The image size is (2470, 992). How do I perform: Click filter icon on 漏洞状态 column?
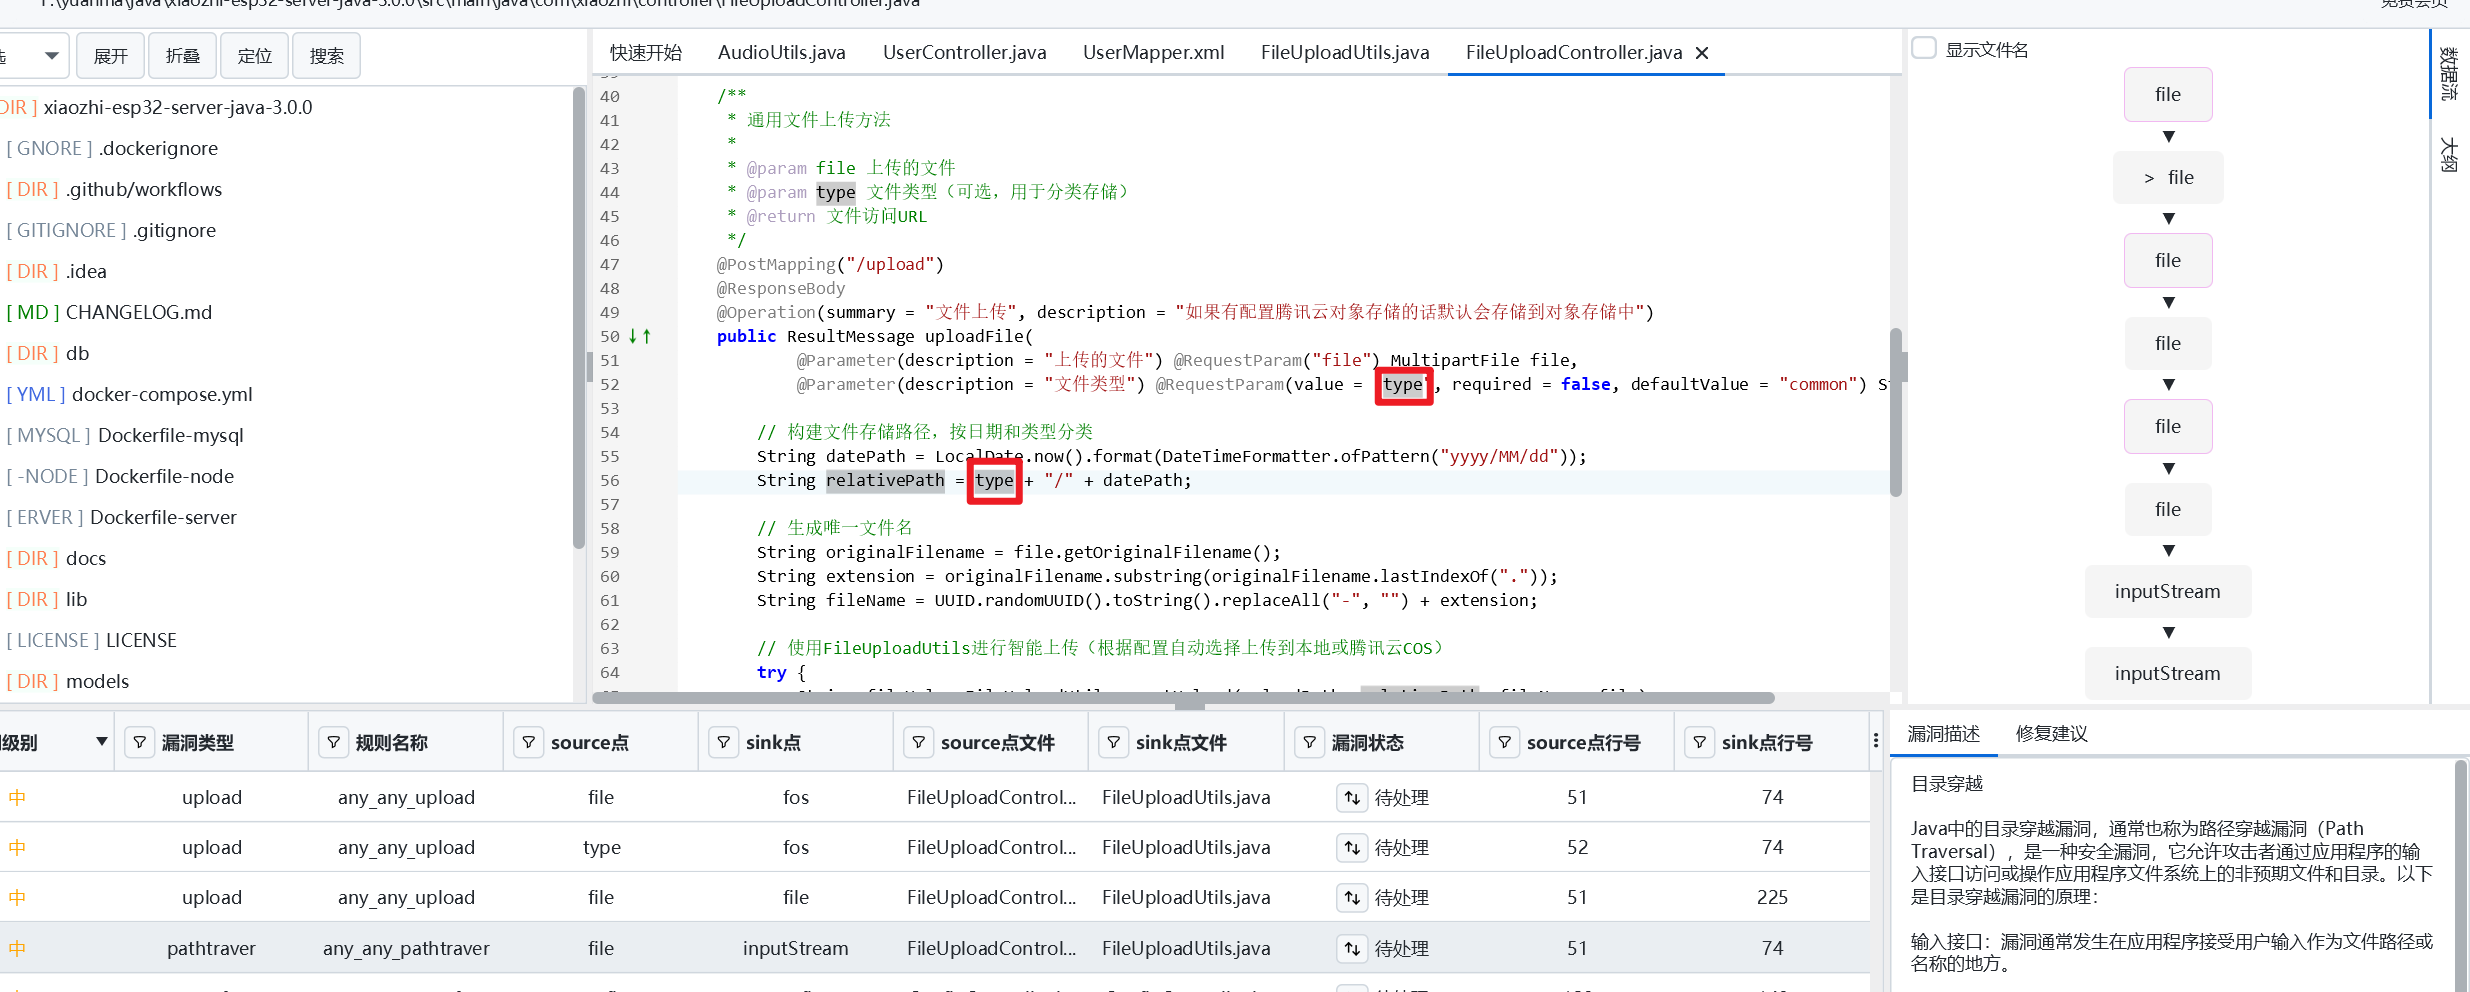pos(1310,742)
